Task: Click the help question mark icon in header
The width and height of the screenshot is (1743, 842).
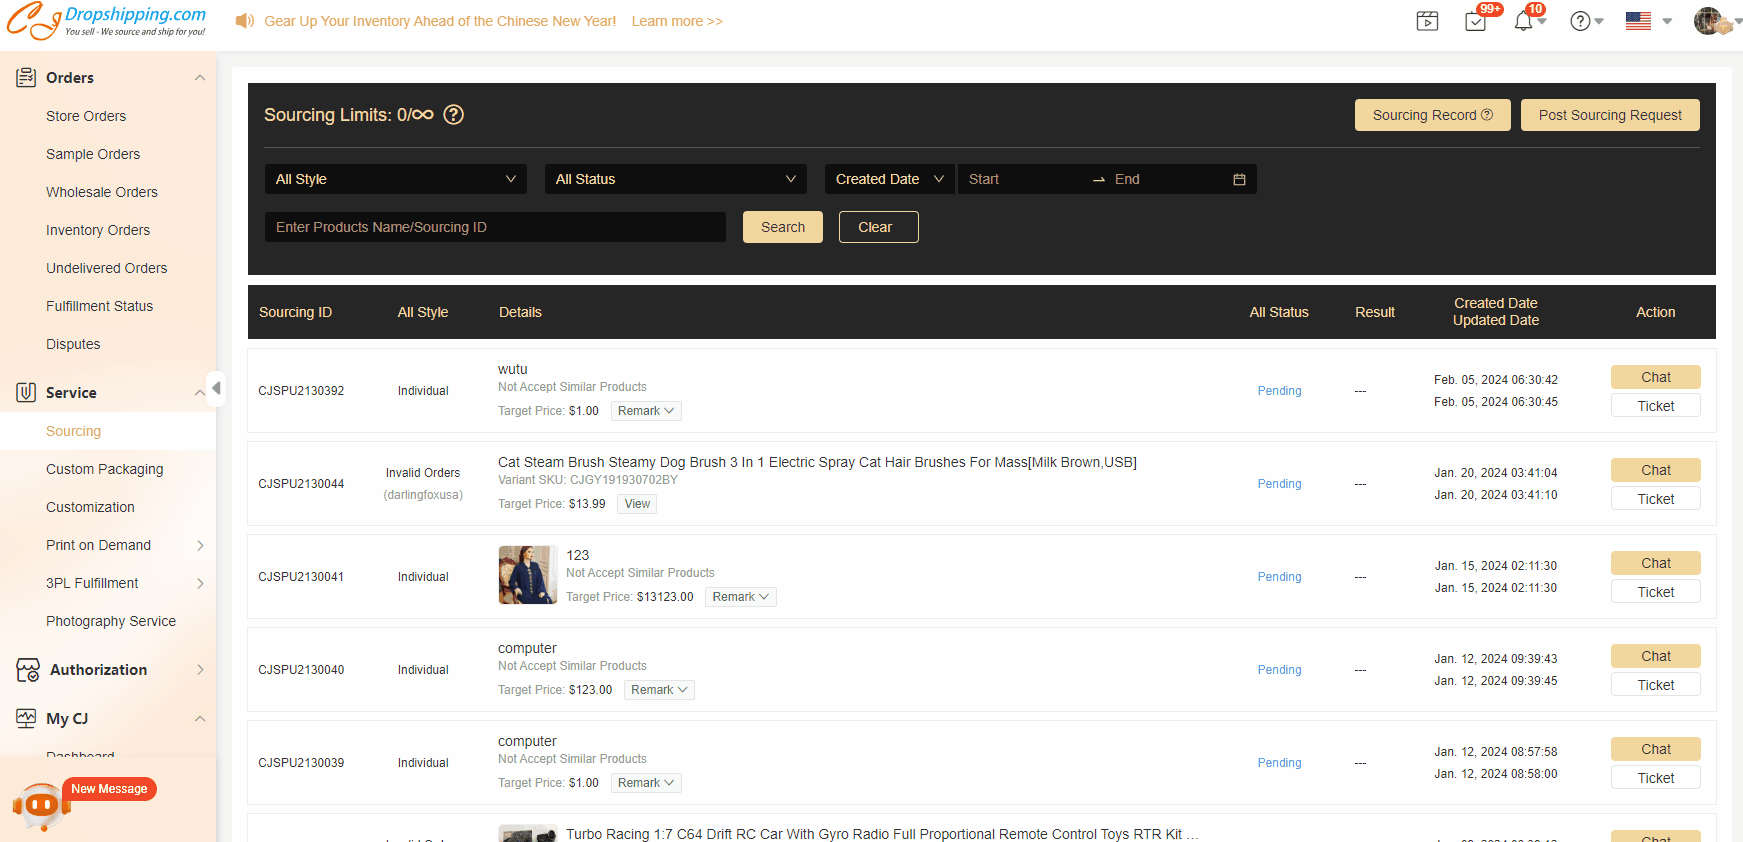Action: (1580, 21)
